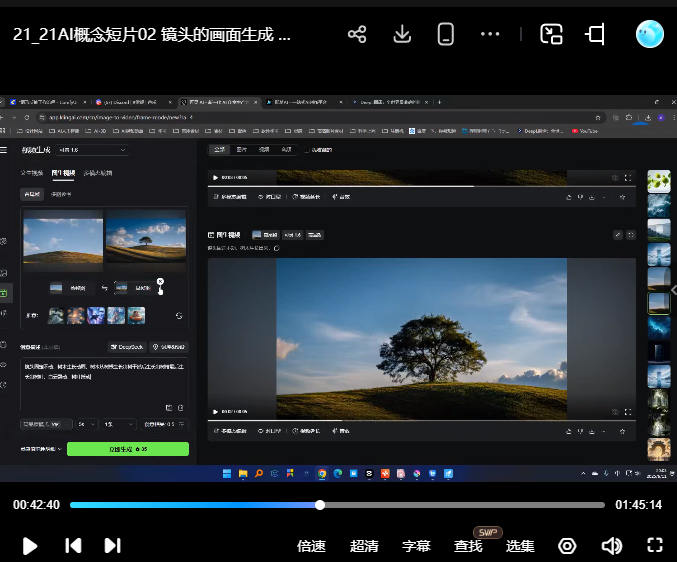The image size is (677, 562).
Task: Toggle fullscreen mode
Action: tap(655, 546)
